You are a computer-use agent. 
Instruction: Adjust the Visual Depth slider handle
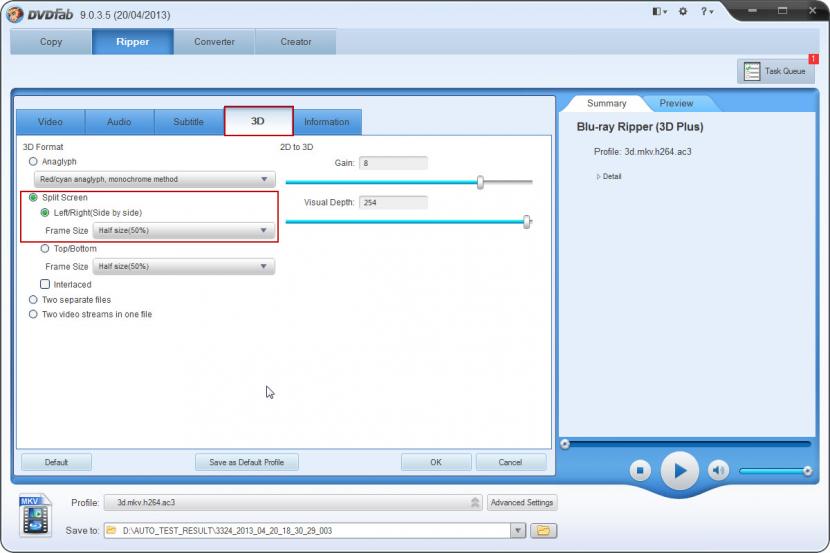pos(527,222)
